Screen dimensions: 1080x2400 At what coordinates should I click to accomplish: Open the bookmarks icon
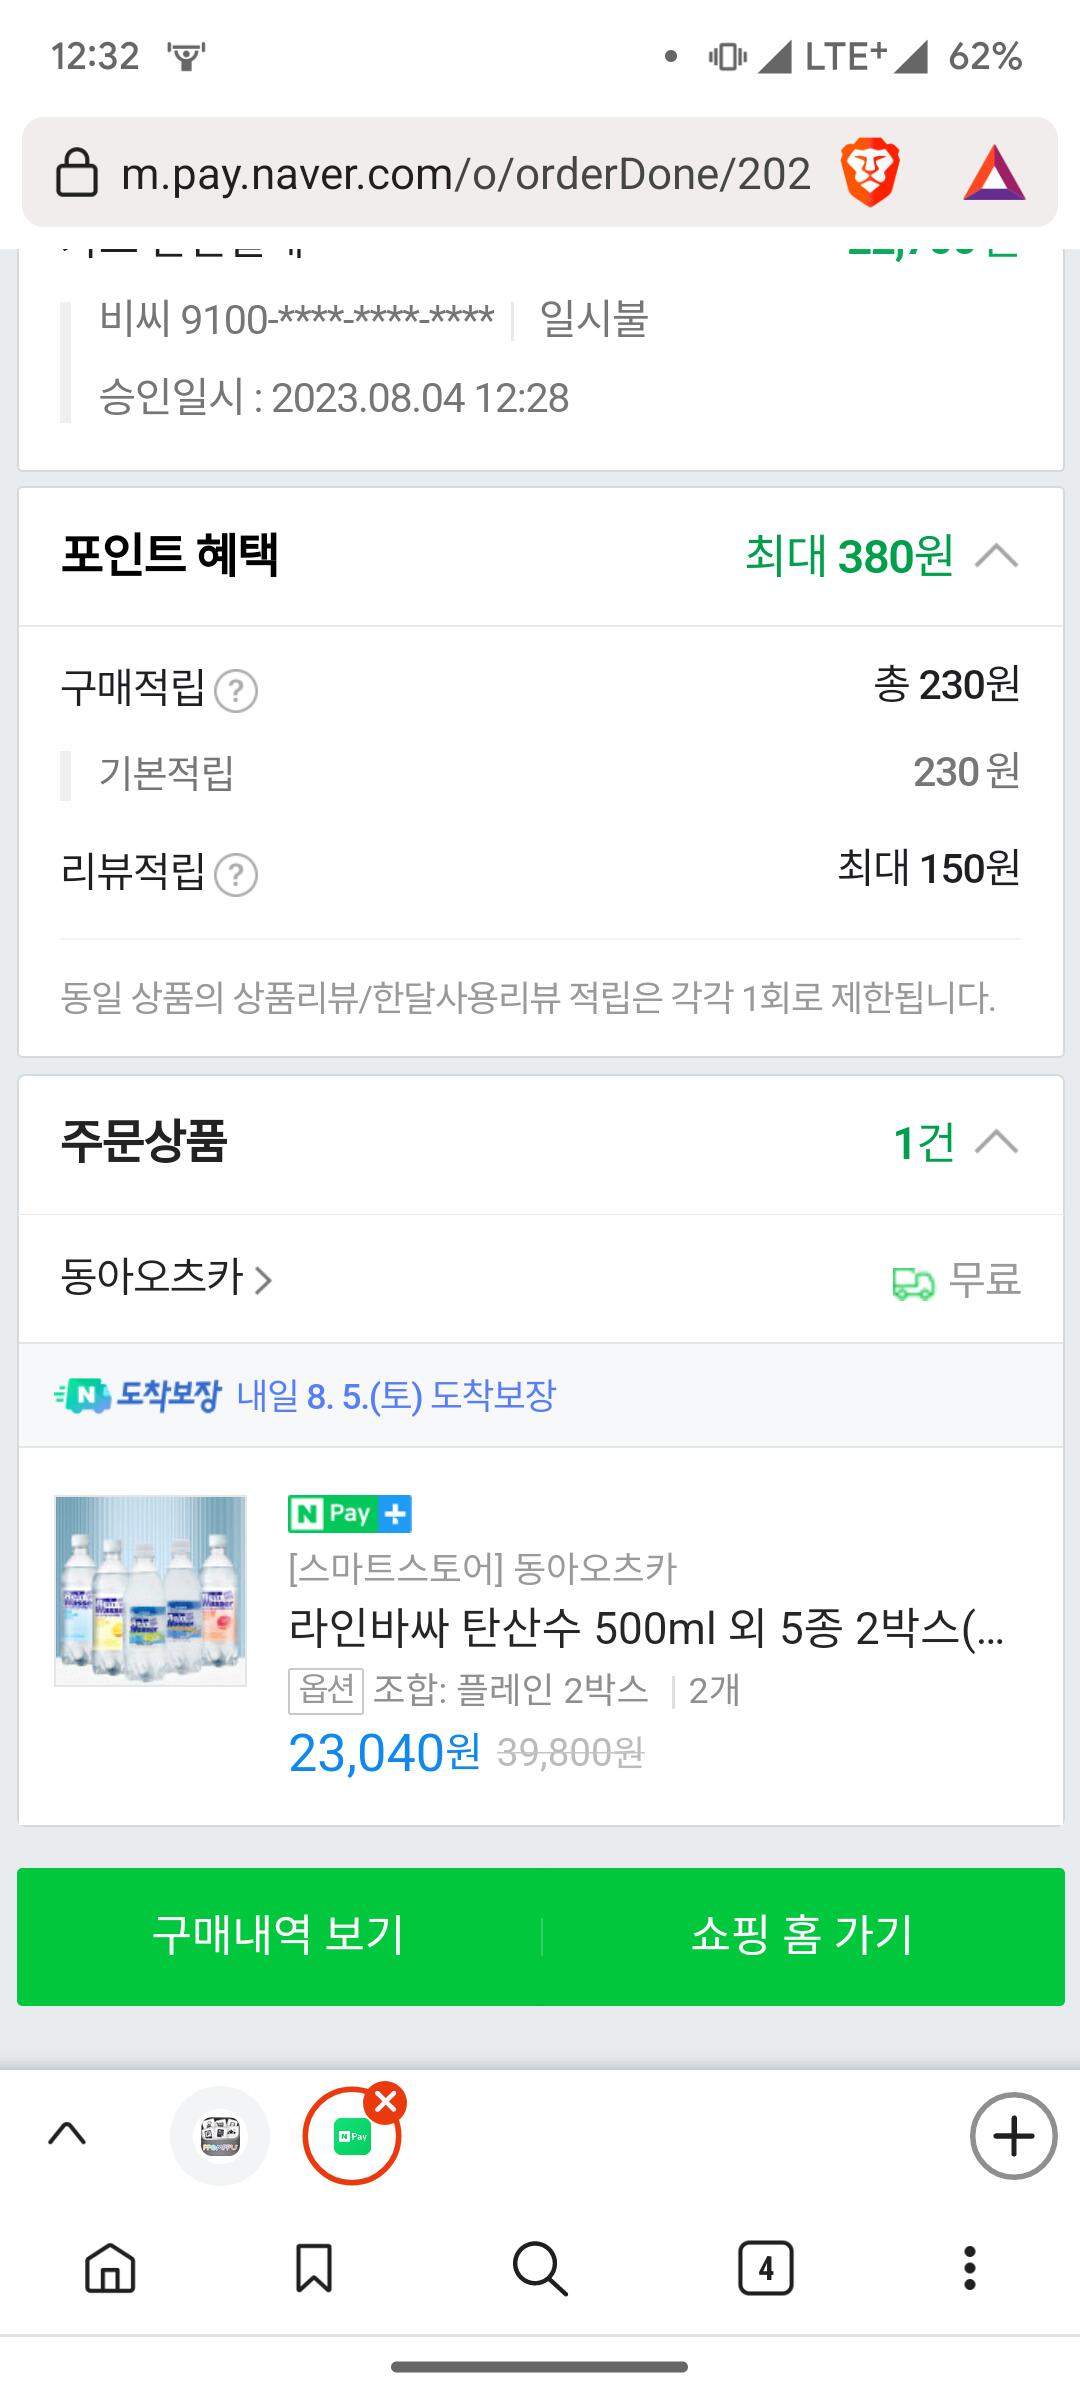pos(314,2266)
